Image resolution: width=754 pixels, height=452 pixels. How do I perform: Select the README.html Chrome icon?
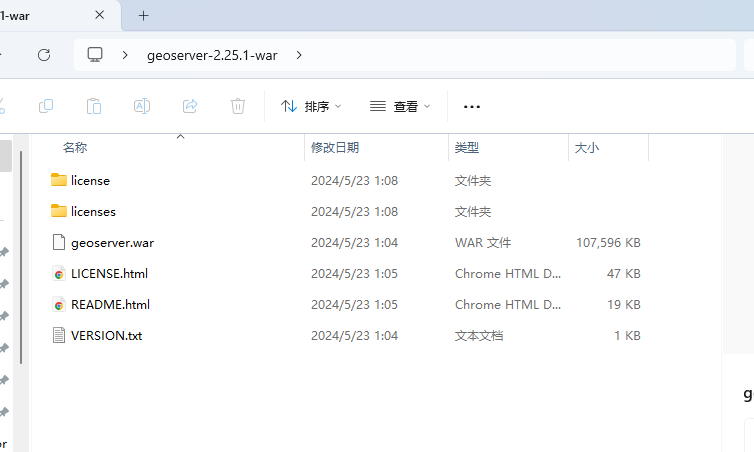tap(59, 304)
